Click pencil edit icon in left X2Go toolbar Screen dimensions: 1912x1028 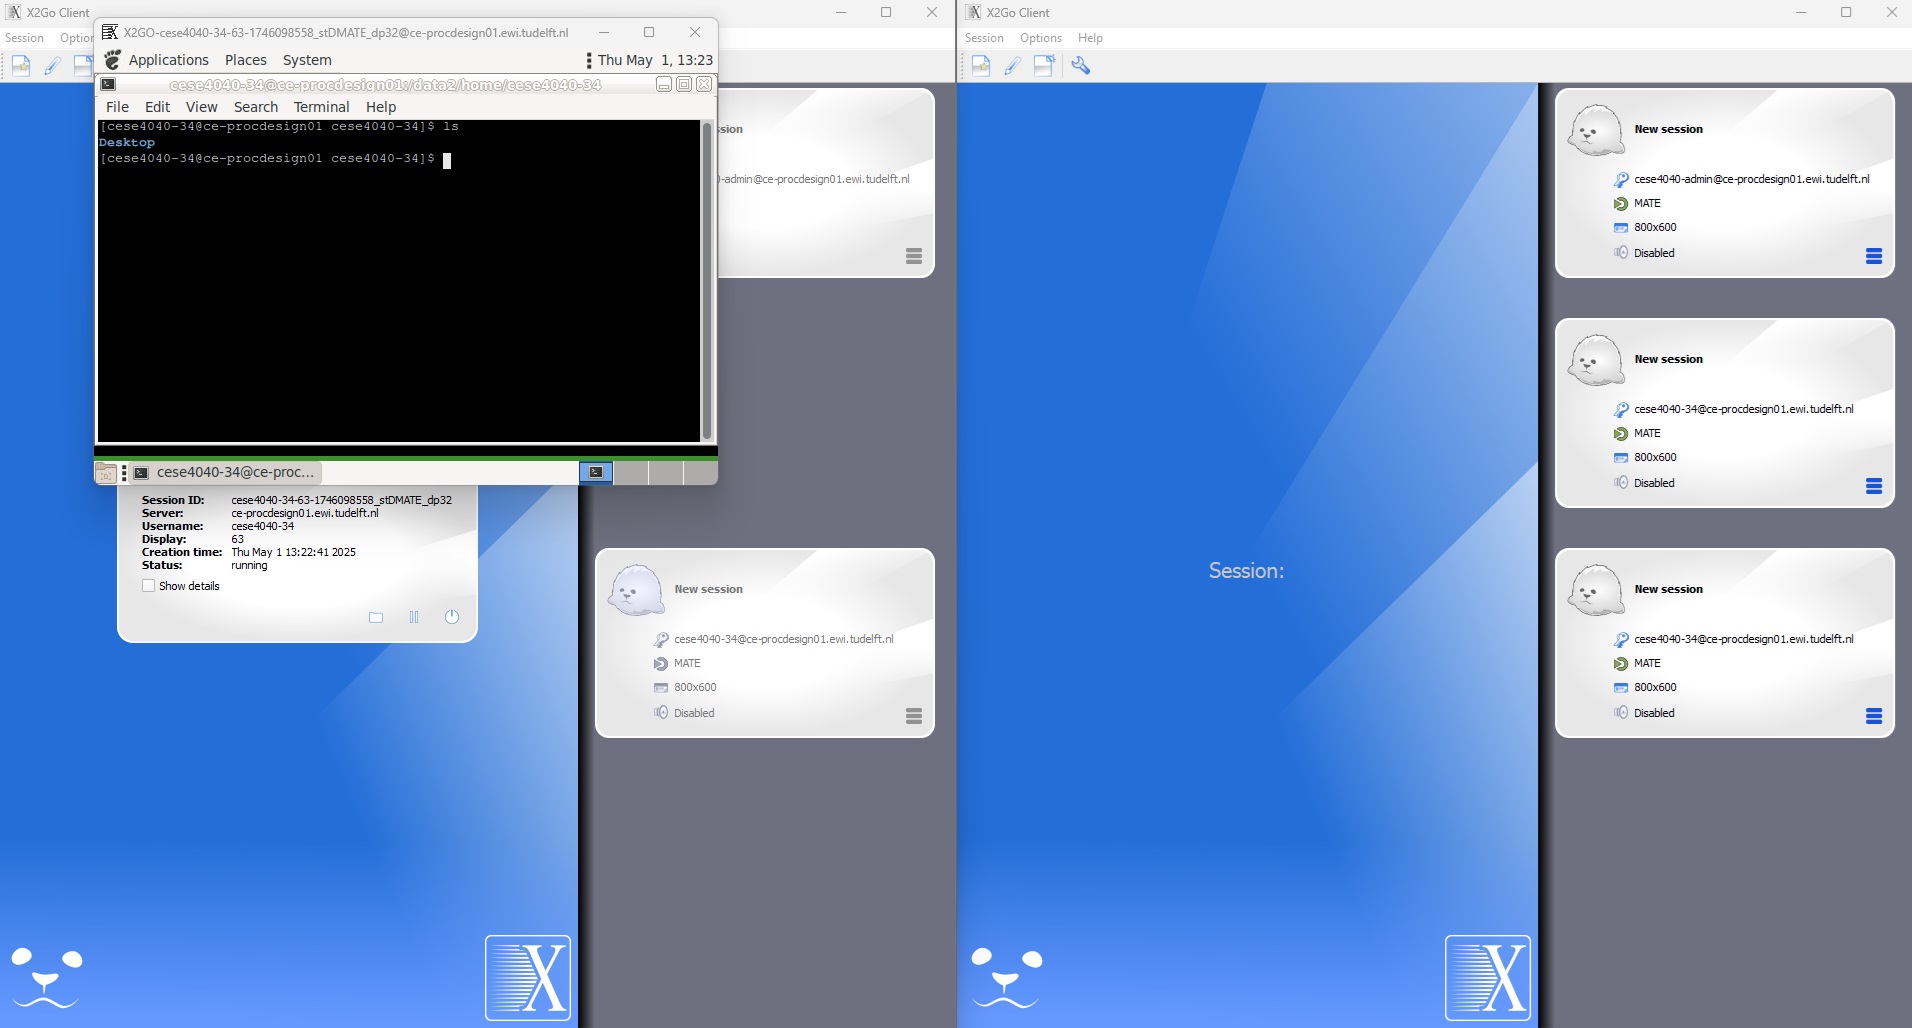52,66
